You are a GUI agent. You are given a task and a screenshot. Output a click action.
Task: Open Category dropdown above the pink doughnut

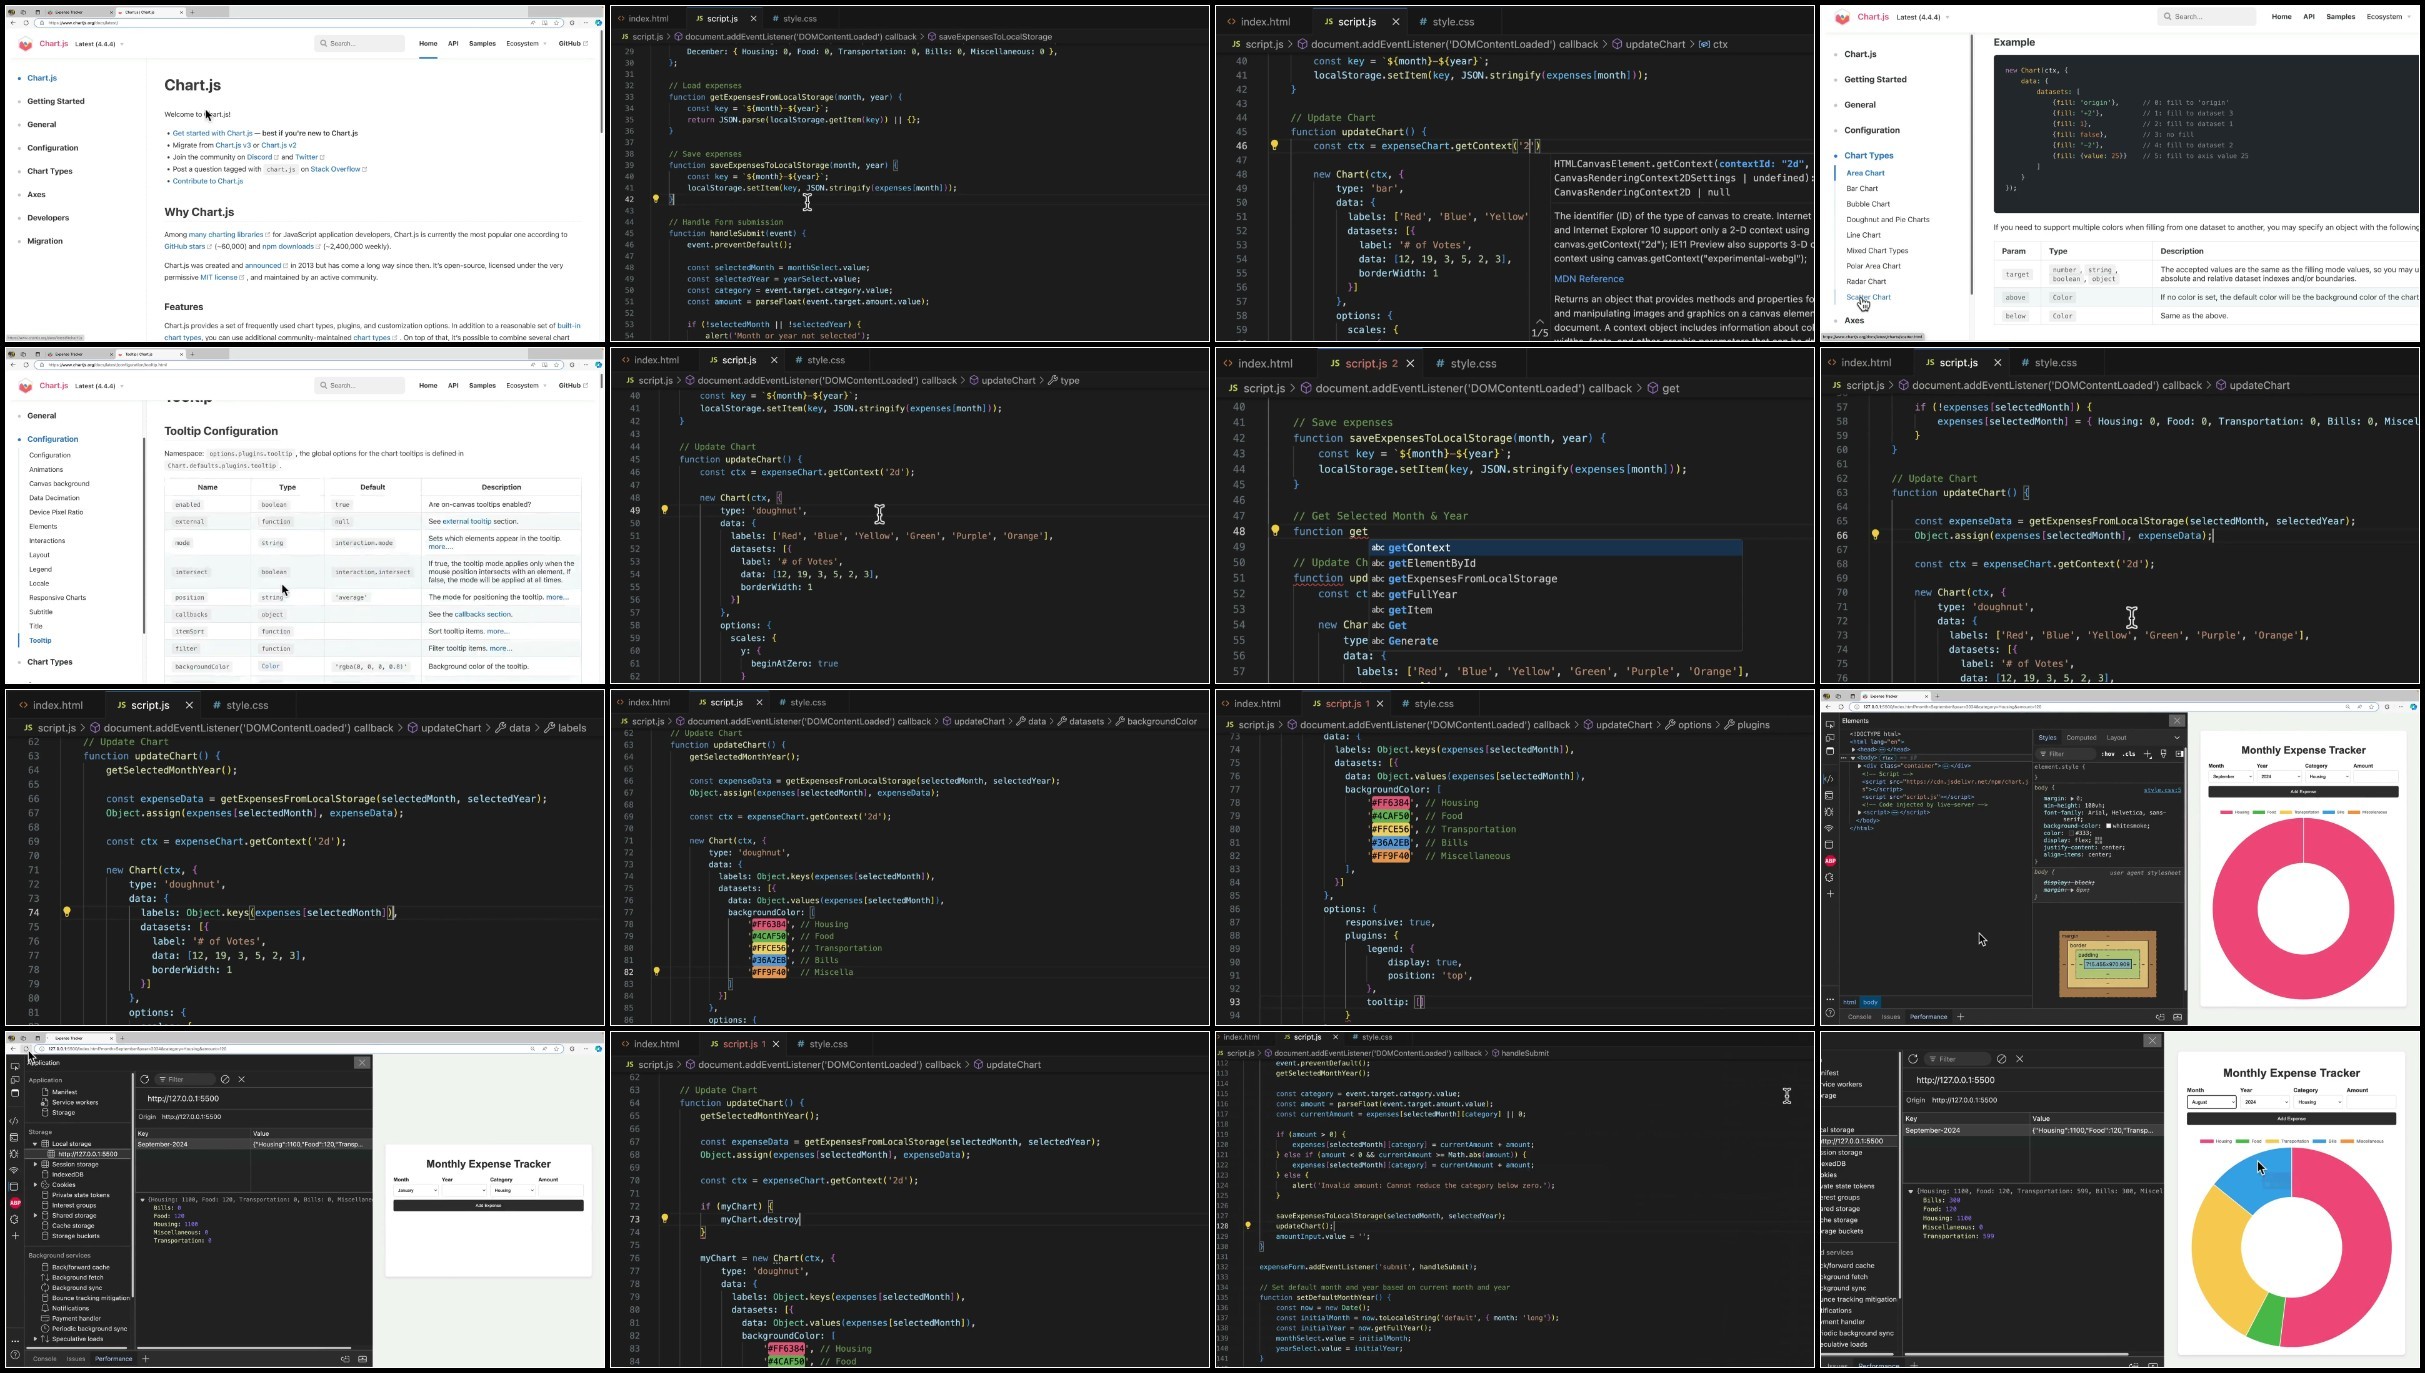(x=2327, y=776)
